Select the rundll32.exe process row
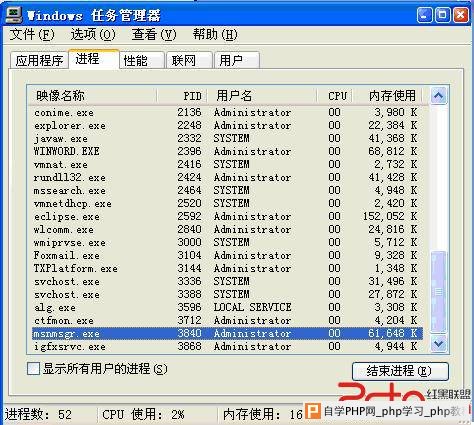The height and width of the screenshot is (425, 474). tap(227, 177)
